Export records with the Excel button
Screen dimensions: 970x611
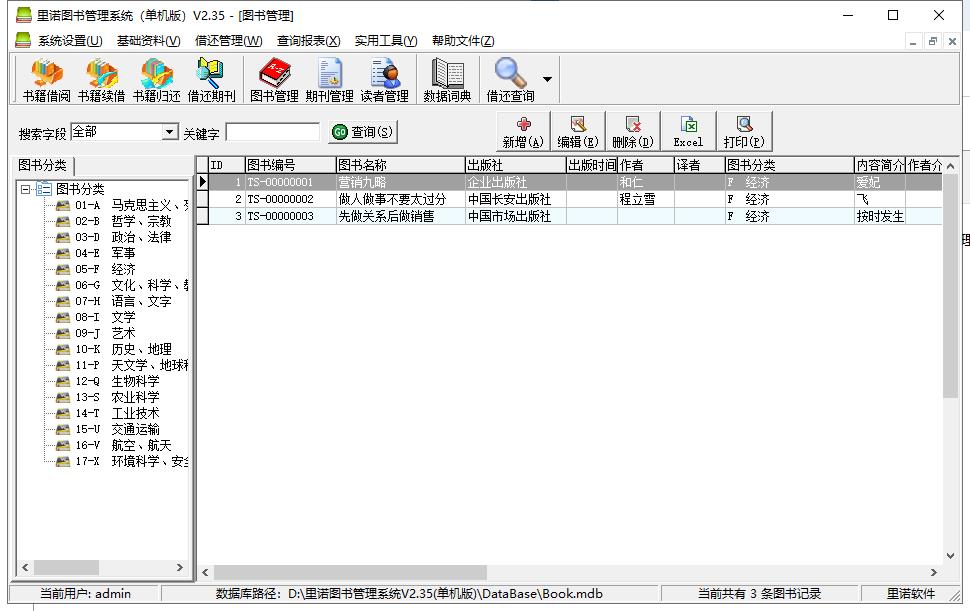tap(688, 132)
